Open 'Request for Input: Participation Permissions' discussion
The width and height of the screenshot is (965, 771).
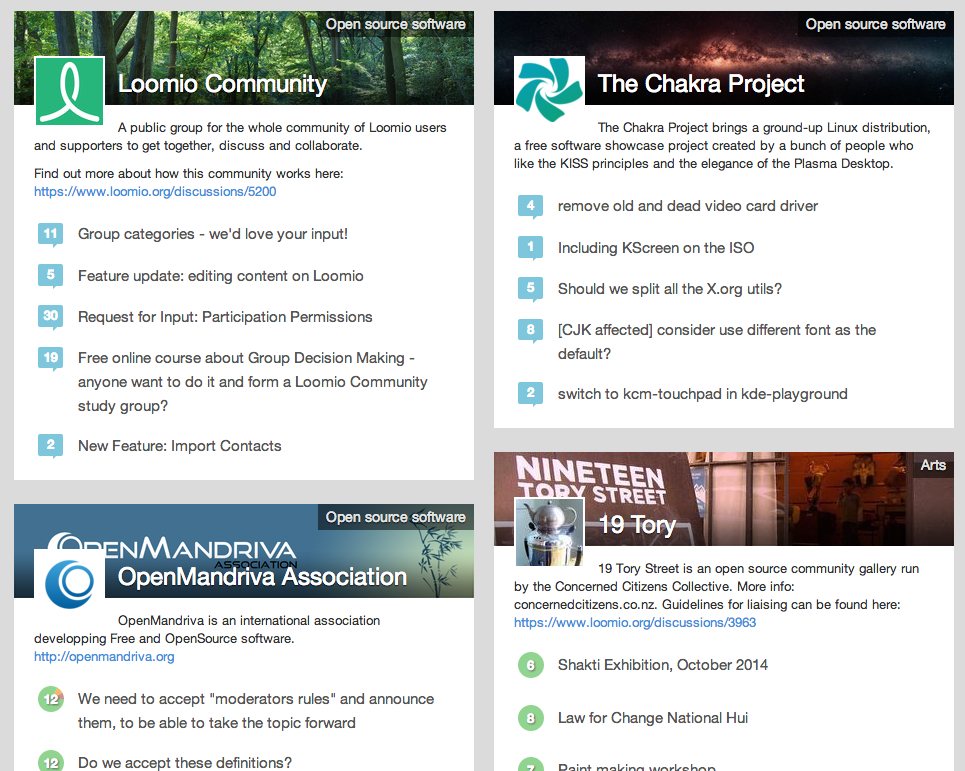[x=225, y=317]
